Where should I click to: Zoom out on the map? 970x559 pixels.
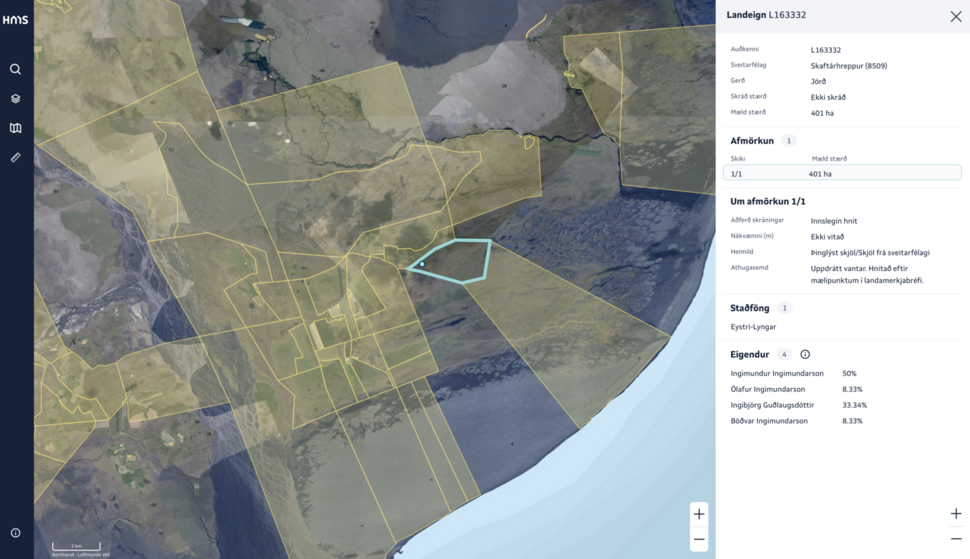click(x=698, y=539)
